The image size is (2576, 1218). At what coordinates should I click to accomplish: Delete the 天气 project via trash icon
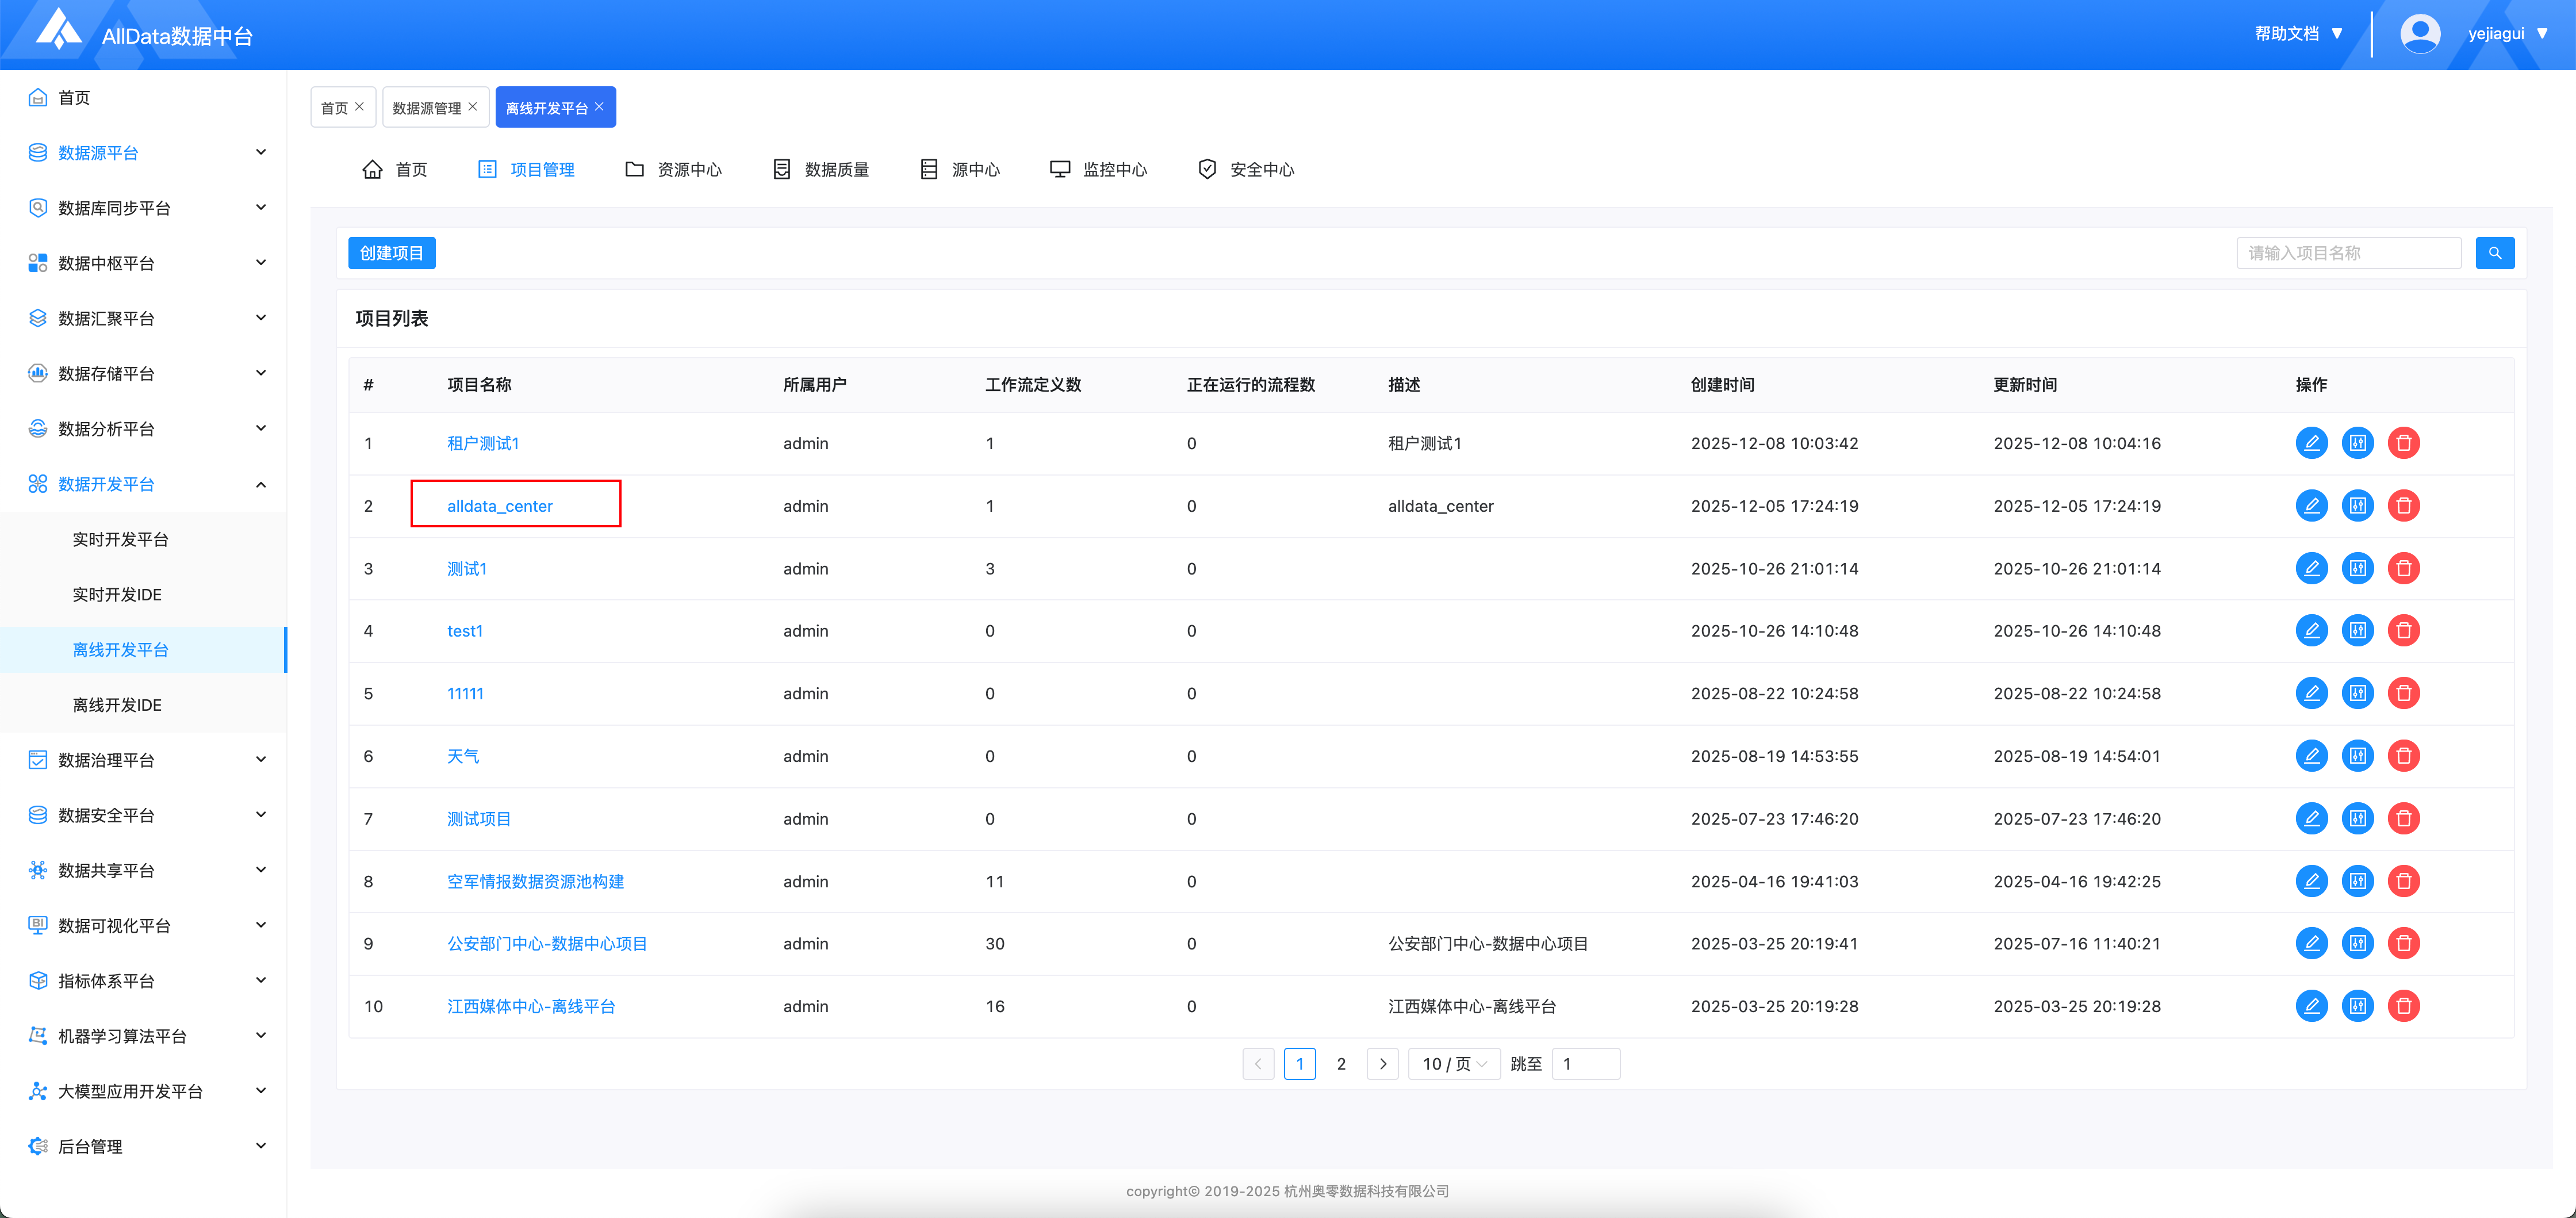pos(2403,756)
